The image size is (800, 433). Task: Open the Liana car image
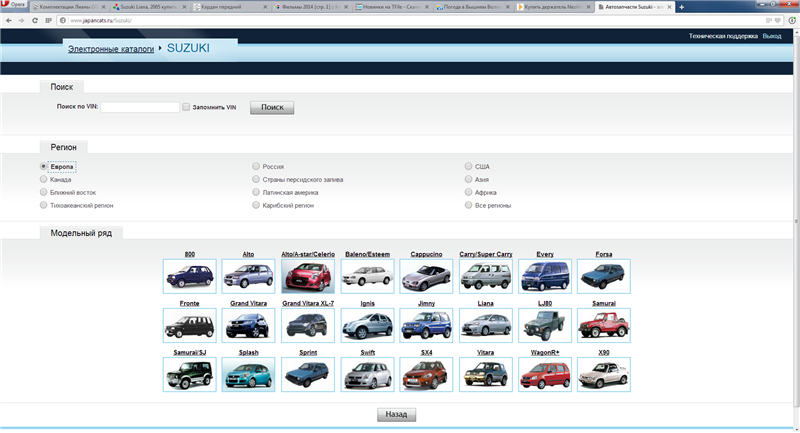coord(486,325)
